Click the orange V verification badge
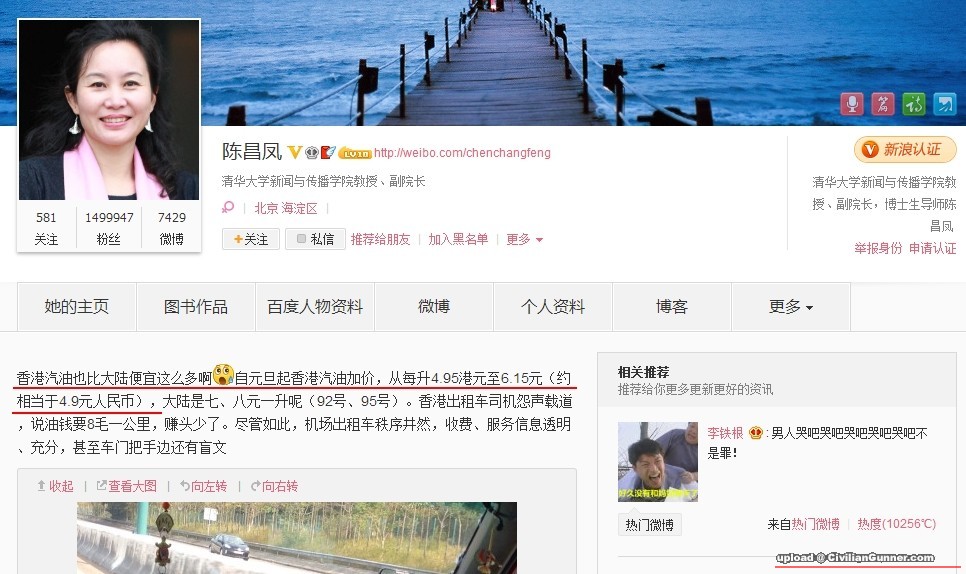966x574 pixels. [295, 152]
